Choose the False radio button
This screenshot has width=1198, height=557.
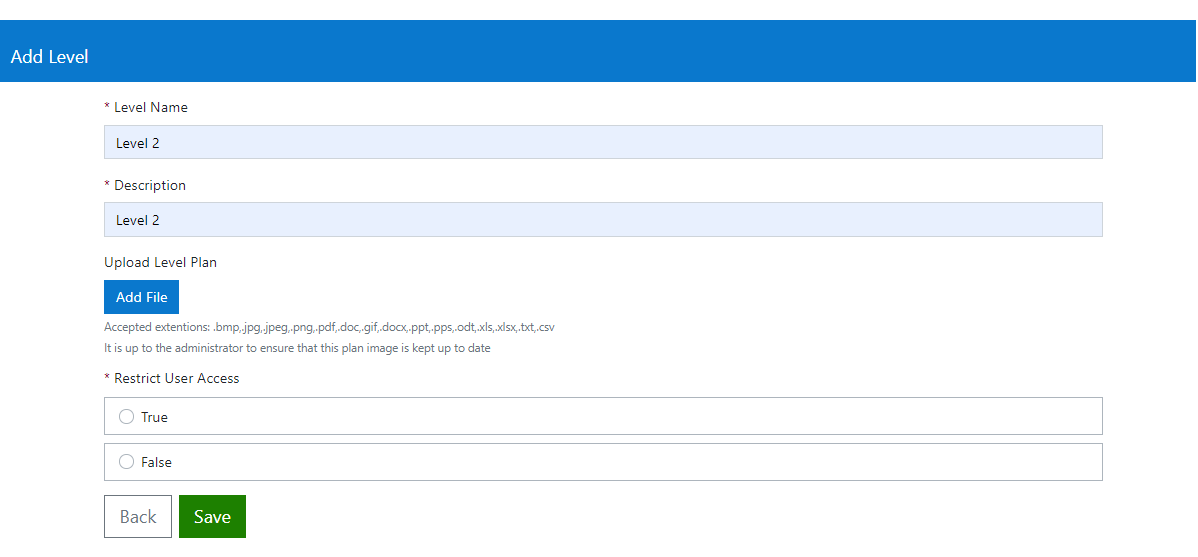127,462
